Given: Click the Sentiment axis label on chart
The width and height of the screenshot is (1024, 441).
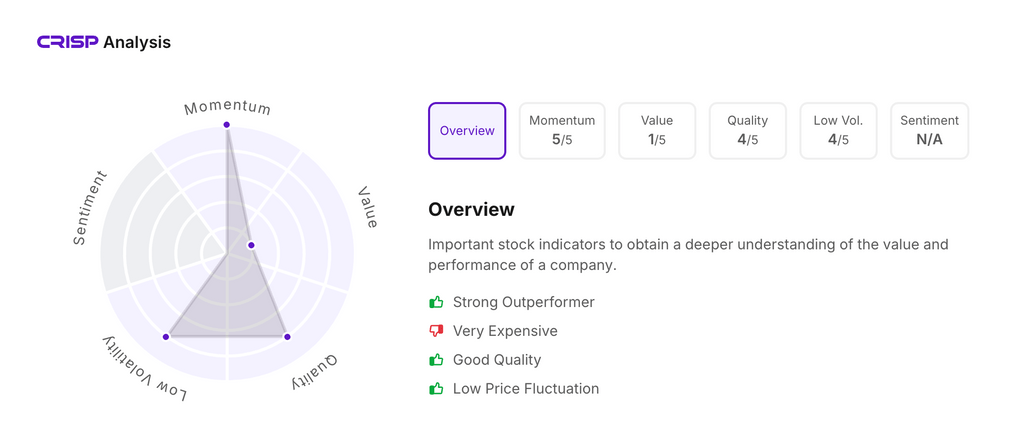Looking at the screenshot, I should point(90,208).
